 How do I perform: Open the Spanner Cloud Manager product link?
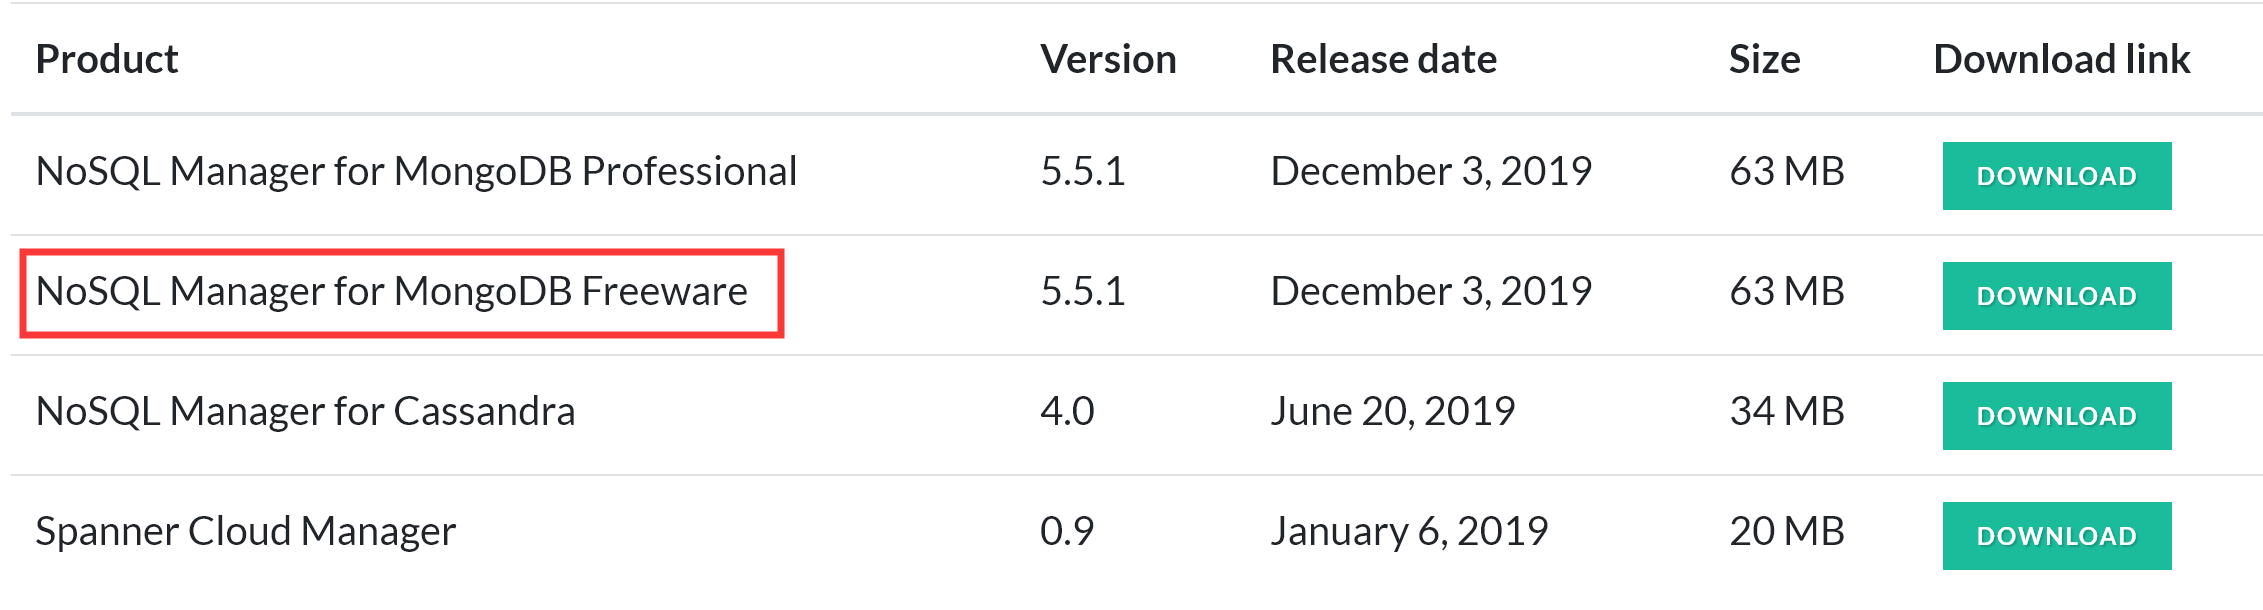tap(245, 530)
